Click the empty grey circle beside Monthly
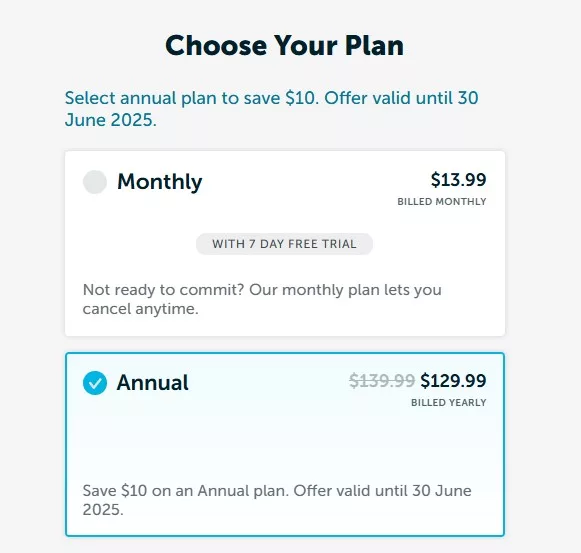Viewport: 581px width, 553px height. click(95, 182)
